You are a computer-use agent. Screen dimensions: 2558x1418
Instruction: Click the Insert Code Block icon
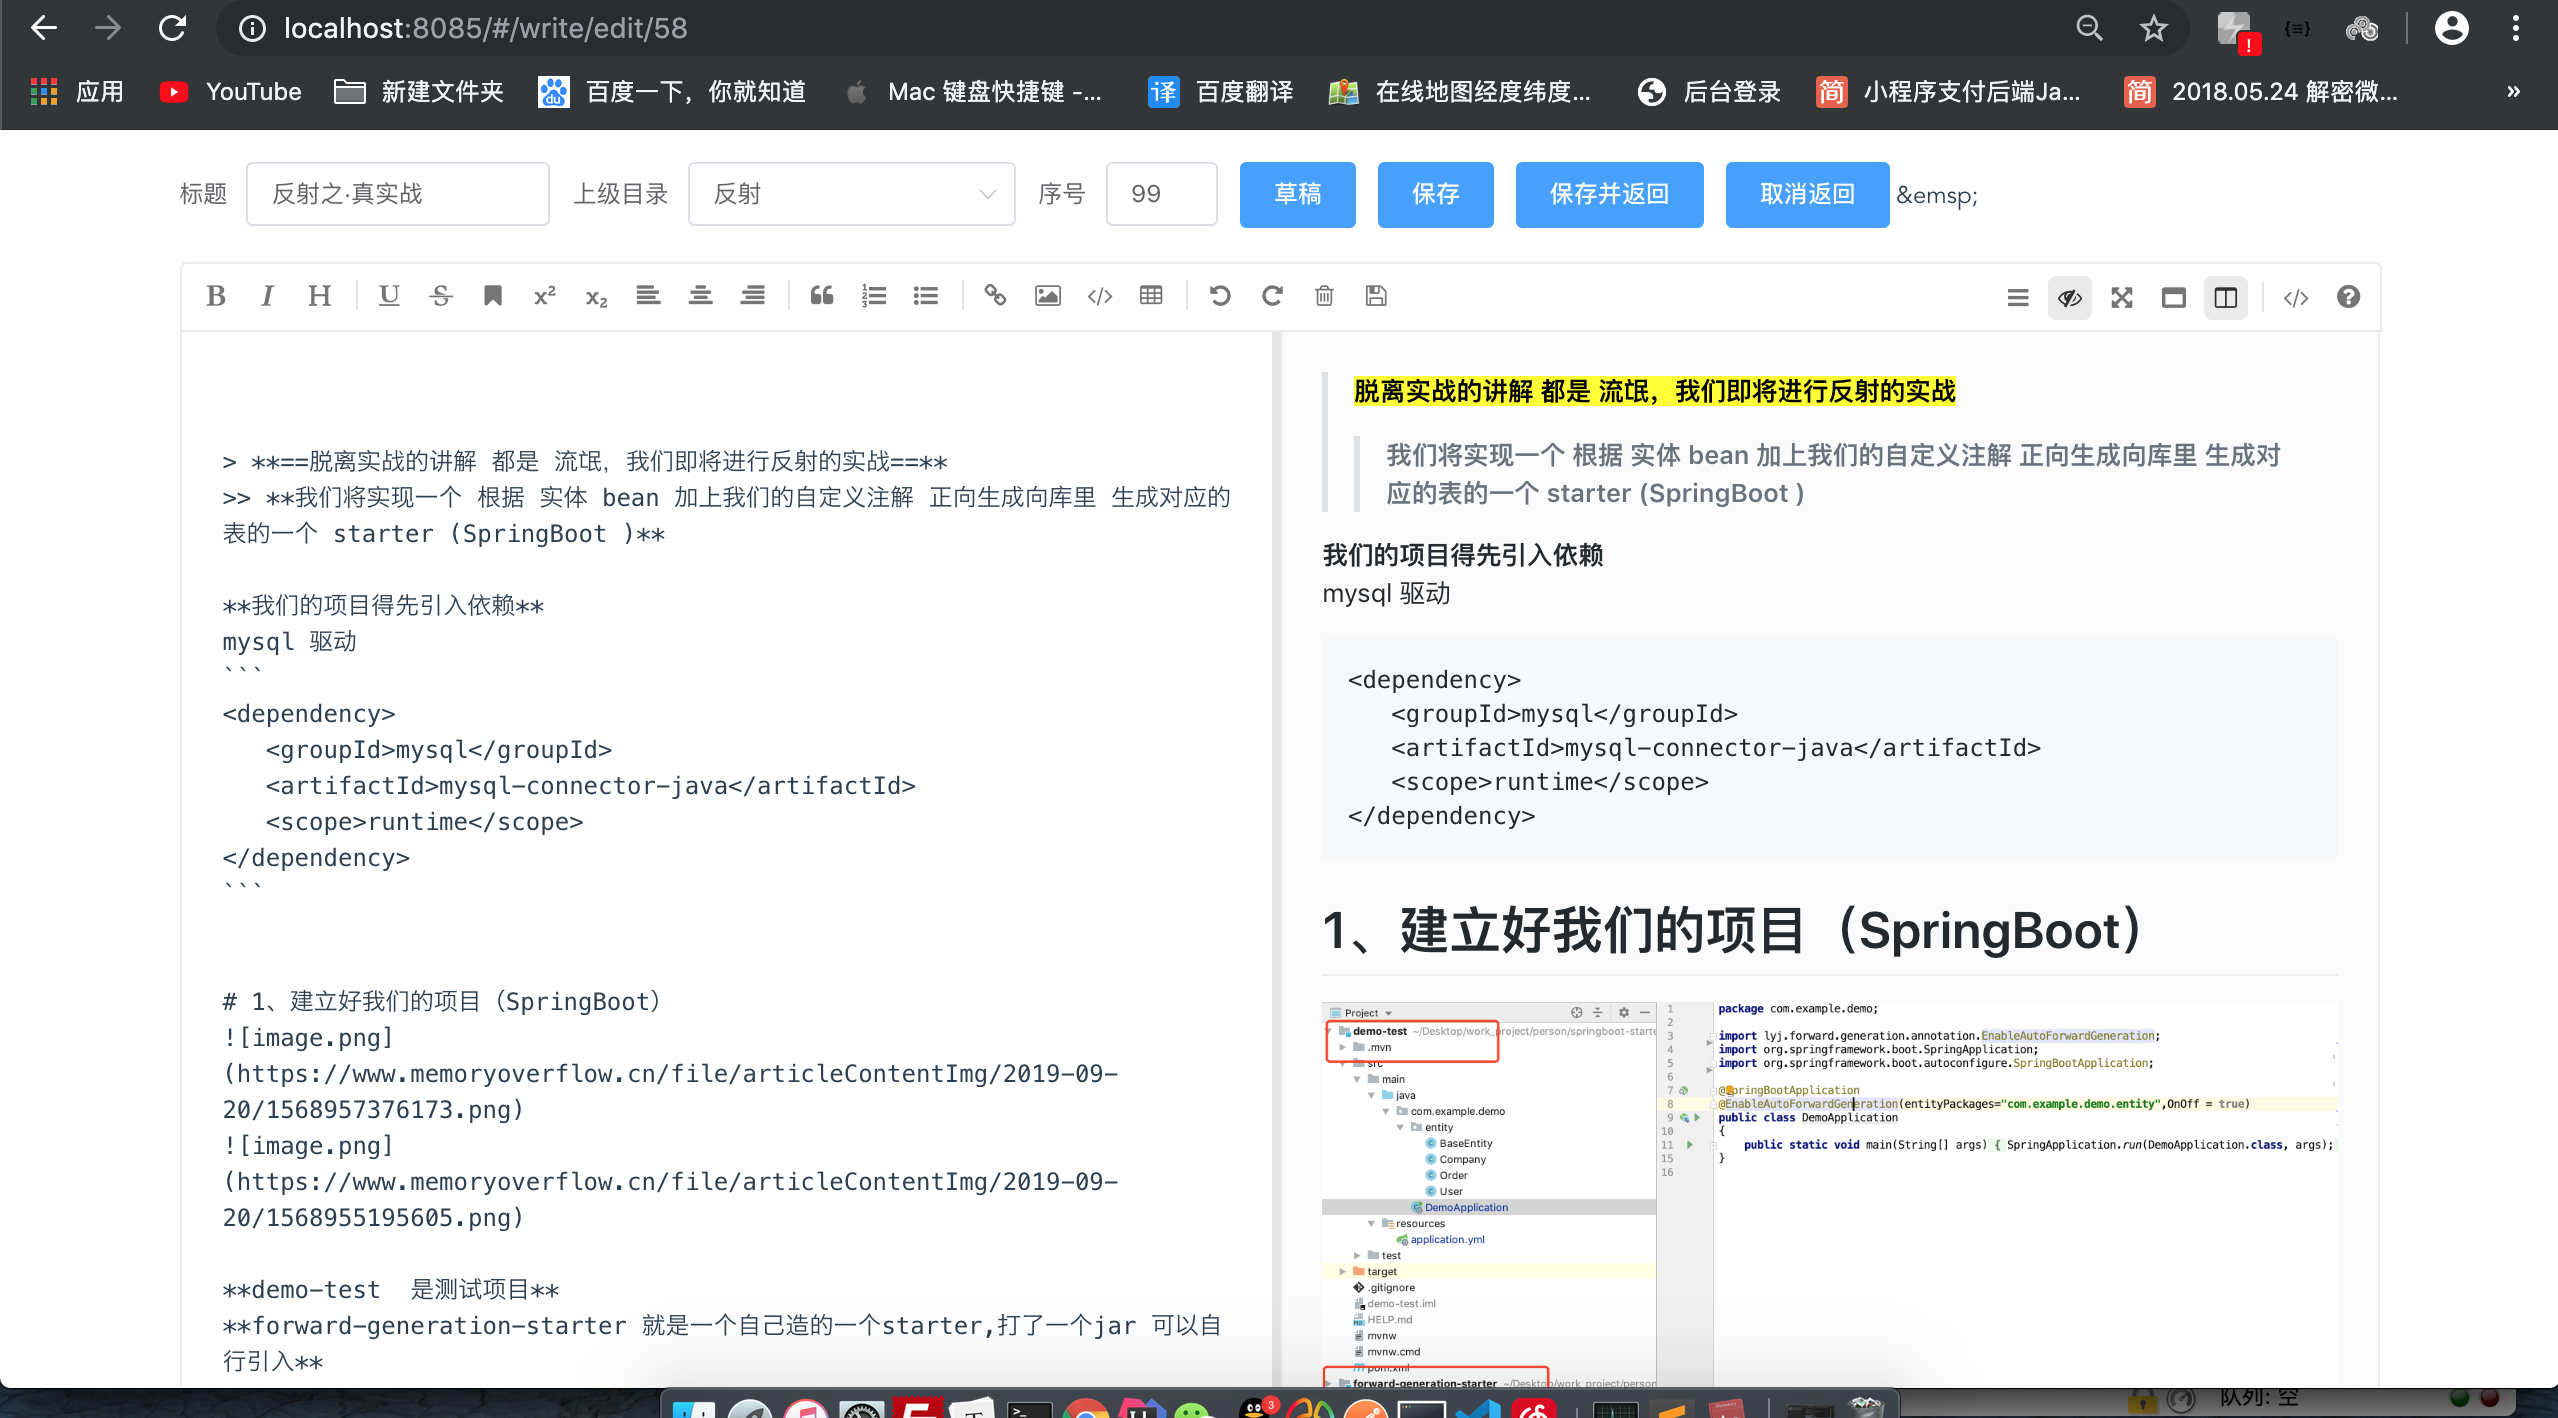tap(1100, 295)
